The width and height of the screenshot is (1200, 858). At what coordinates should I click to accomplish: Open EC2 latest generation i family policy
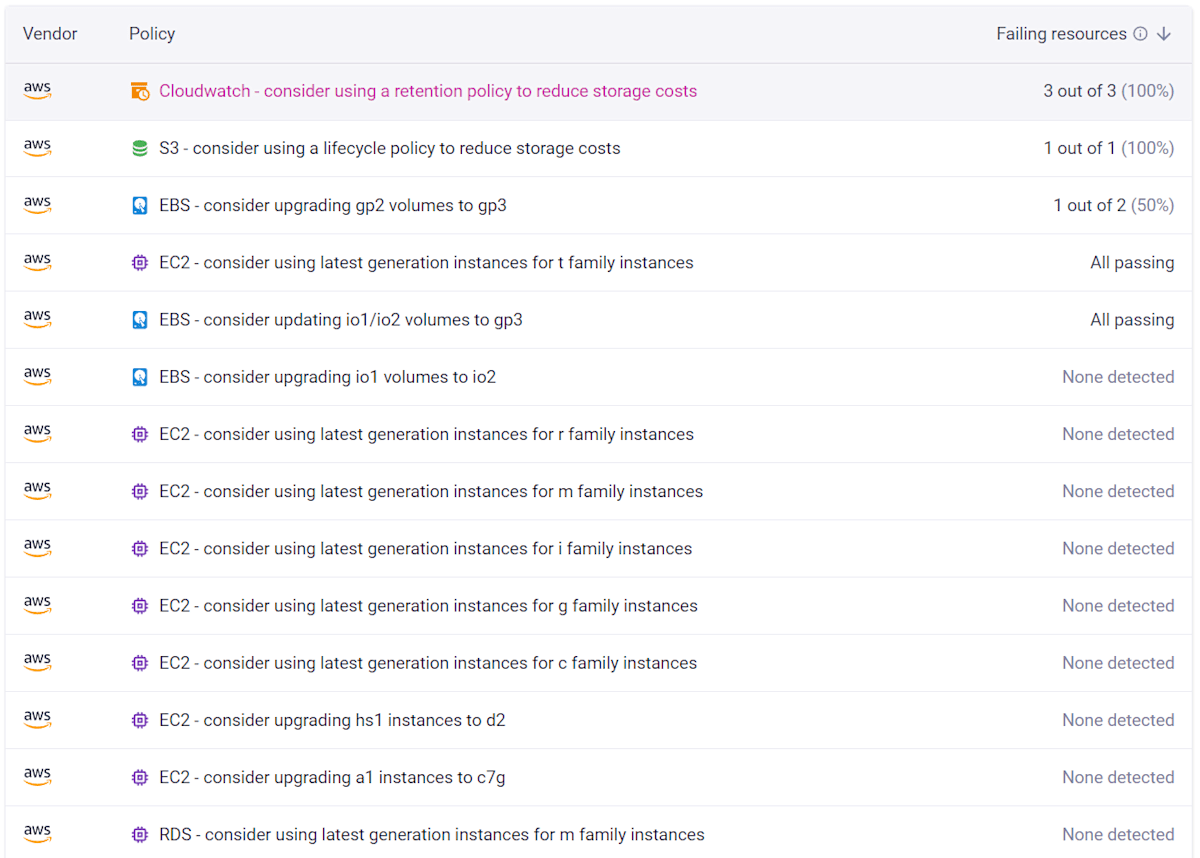(x=426, y=548)
